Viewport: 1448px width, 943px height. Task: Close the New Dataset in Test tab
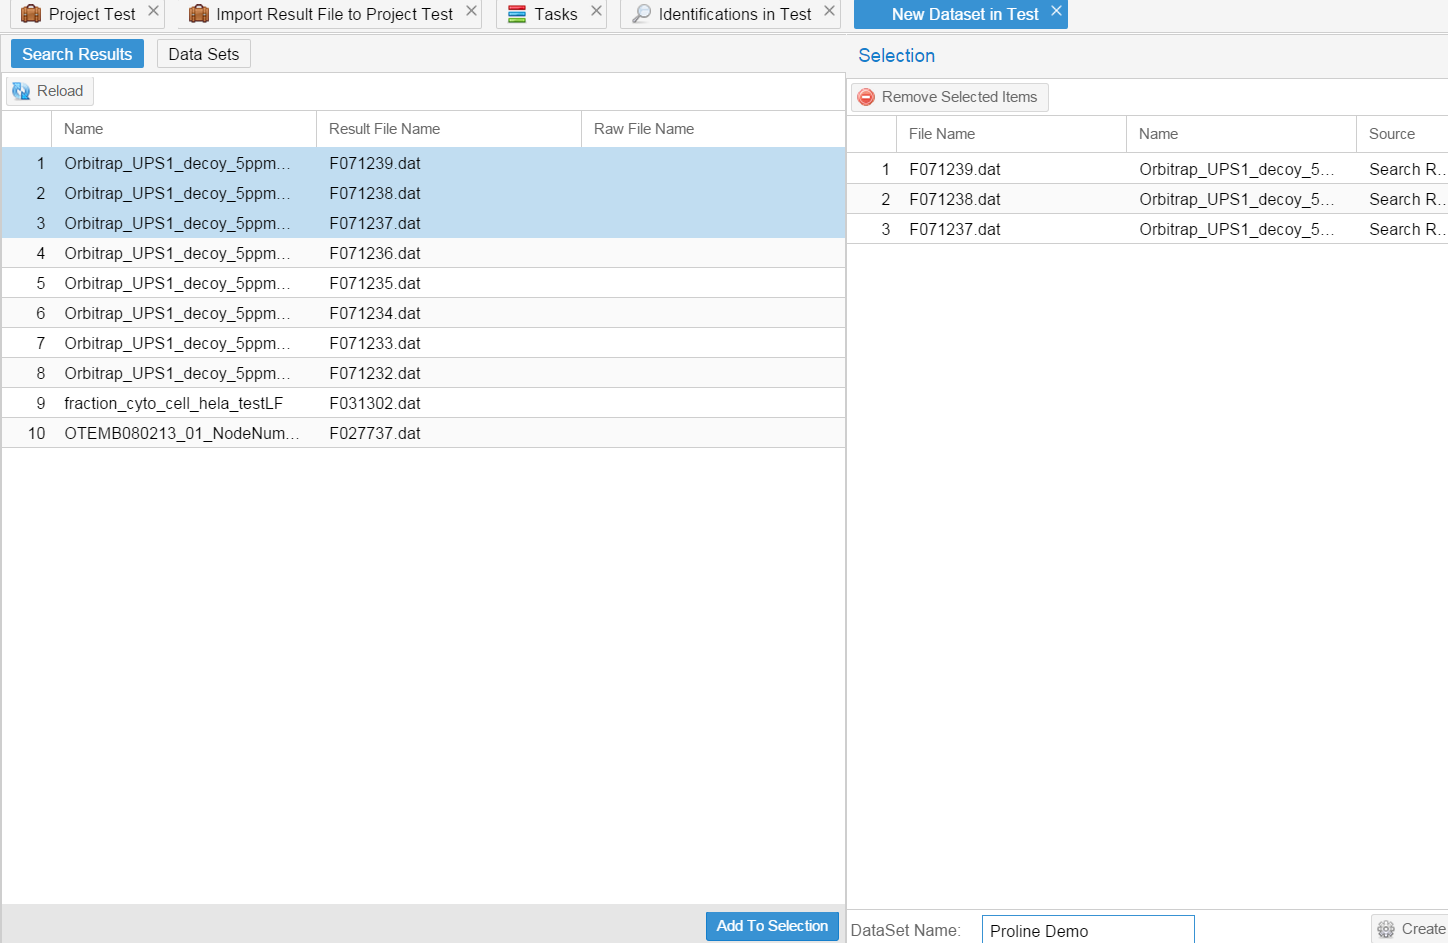pyautogui.click(x=1056, y=11)
